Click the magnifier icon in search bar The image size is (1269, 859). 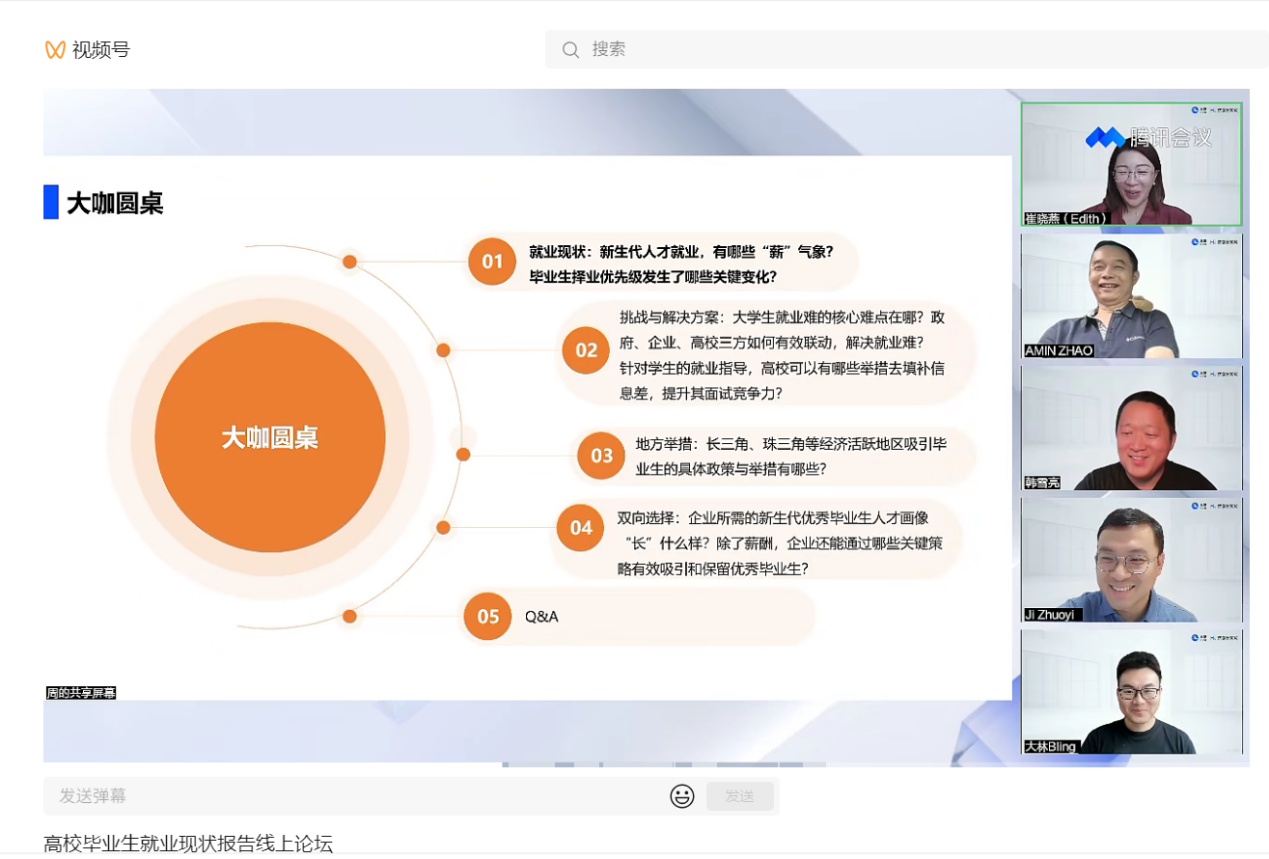[570, 50]
